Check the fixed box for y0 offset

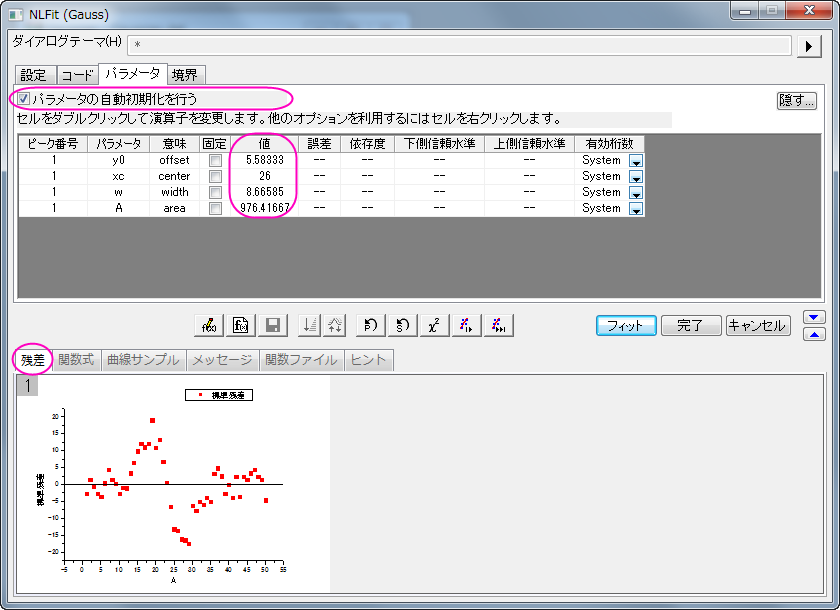(215, 160)
